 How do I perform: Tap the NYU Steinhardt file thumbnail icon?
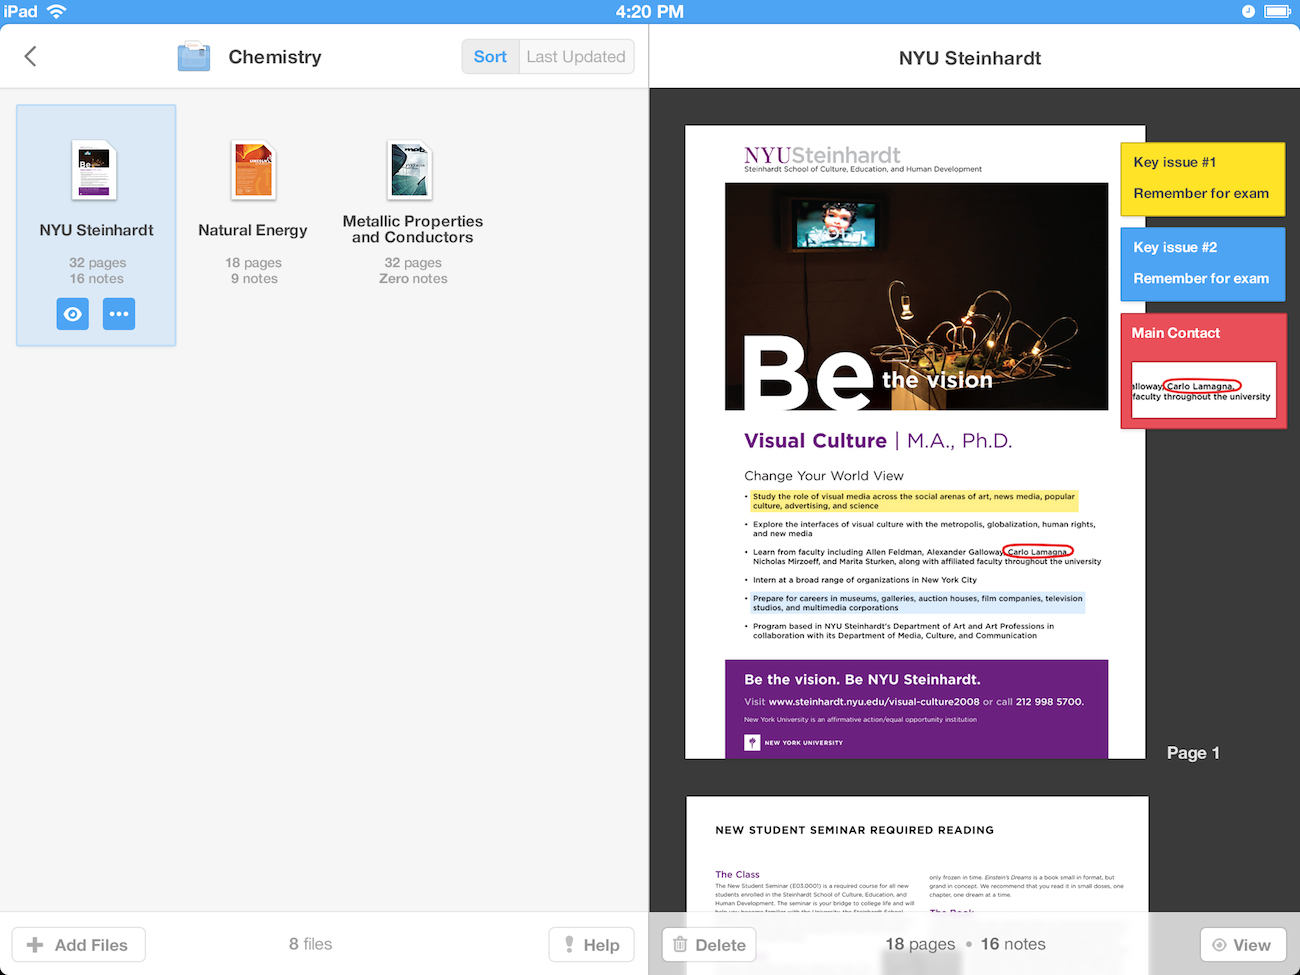[x=94, y=171]
